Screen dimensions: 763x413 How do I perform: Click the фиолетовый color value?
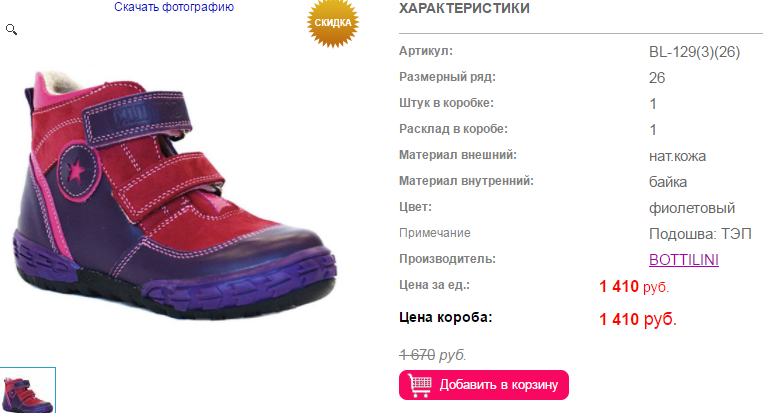[x=691, y=208]
